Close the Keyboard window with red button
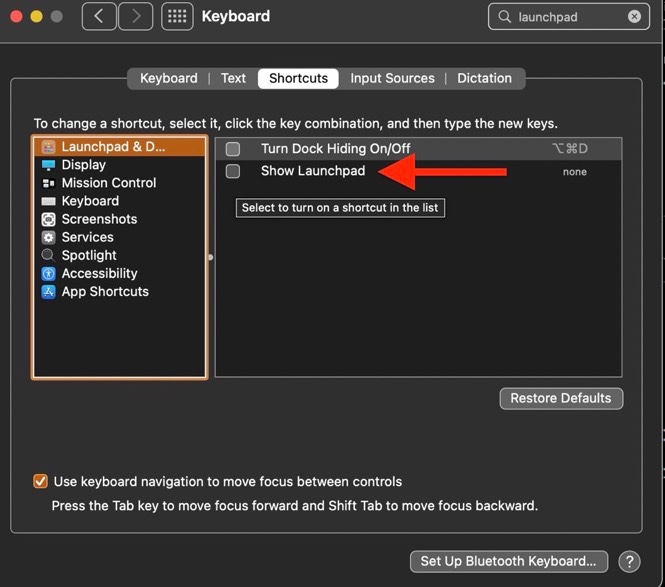This screenshot has width=665, height=587. 17,17
